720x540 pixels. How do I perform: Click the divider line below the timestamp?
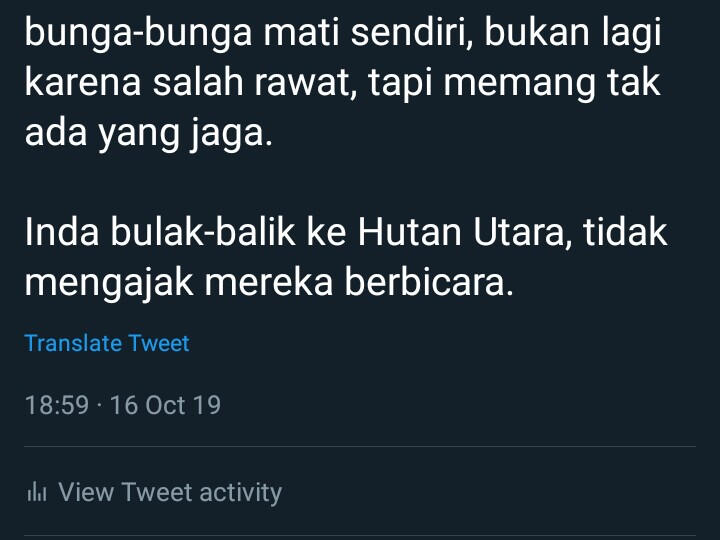click(x=360, y=446)
